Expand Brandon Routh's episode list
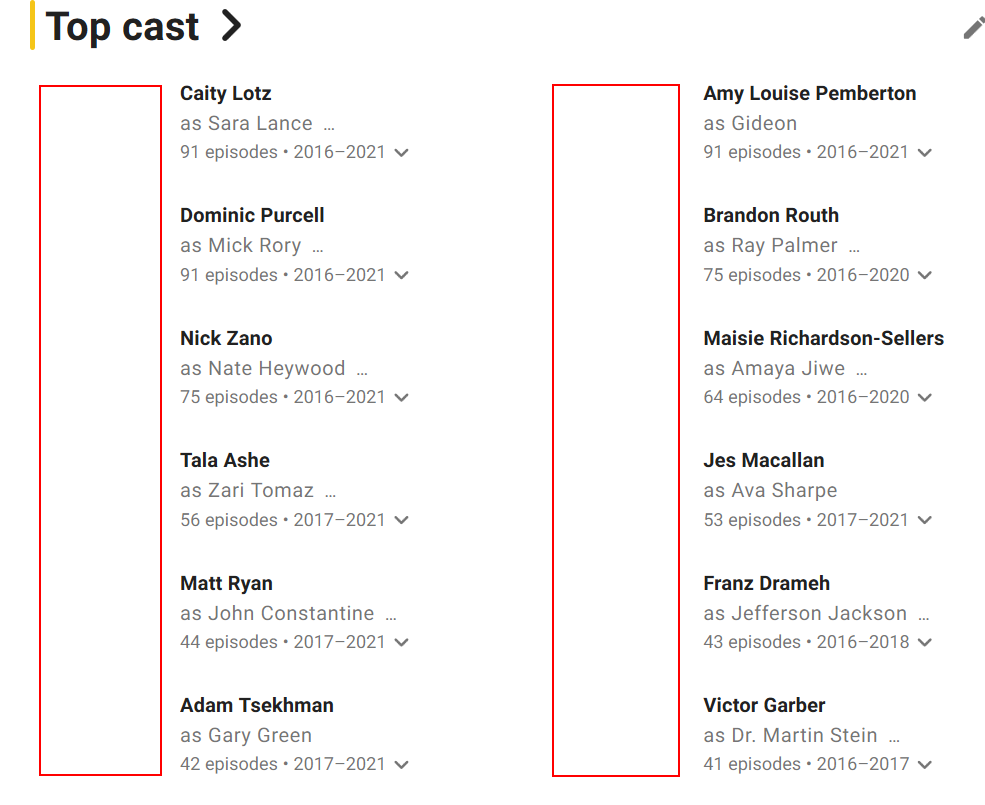Viewport: 985px width, 805px height. (x=924, y=275)
